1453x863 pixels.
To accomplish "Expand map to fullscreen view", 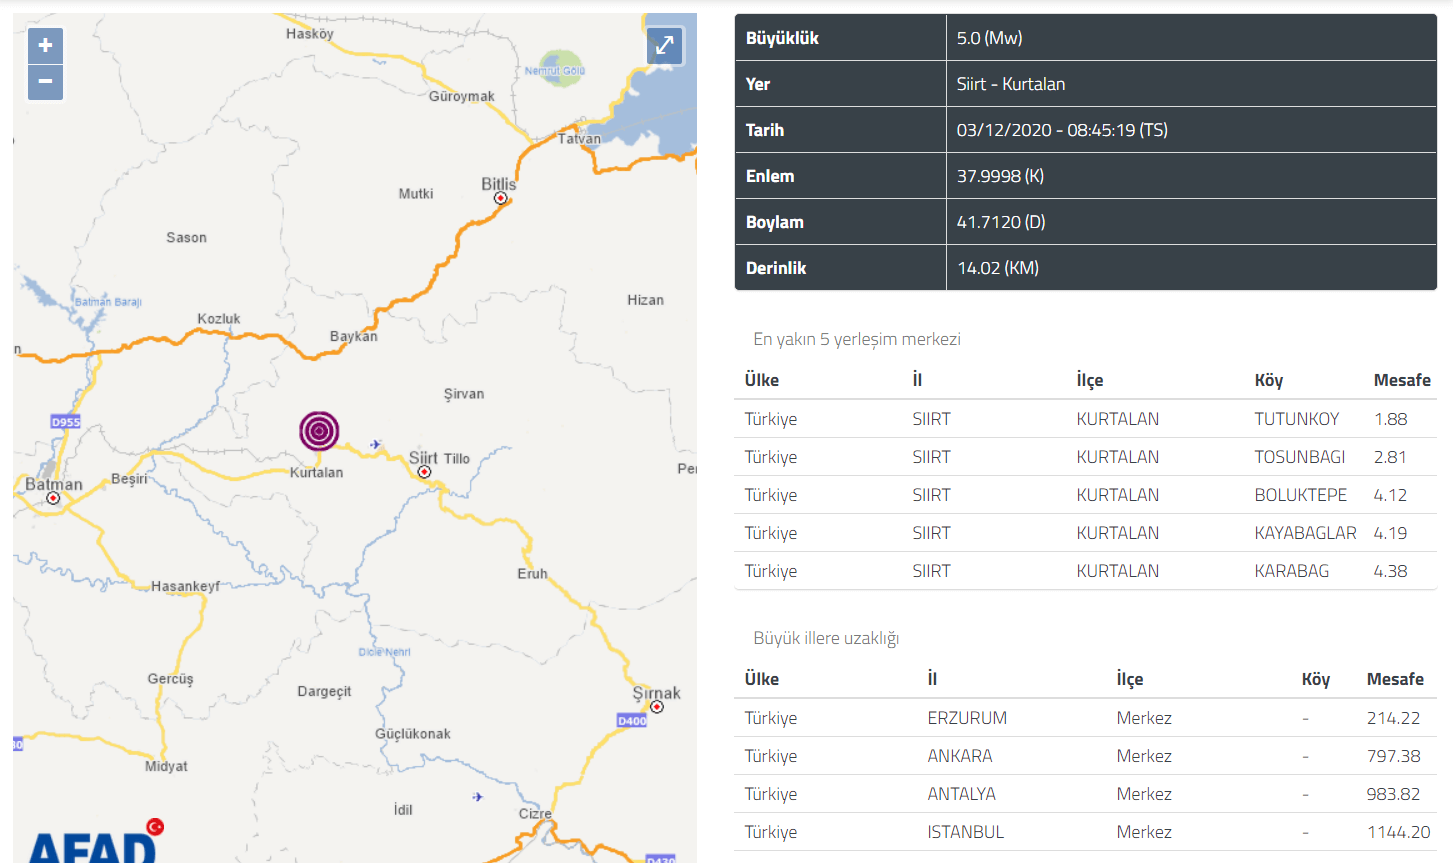I will (x=665, y=45).
